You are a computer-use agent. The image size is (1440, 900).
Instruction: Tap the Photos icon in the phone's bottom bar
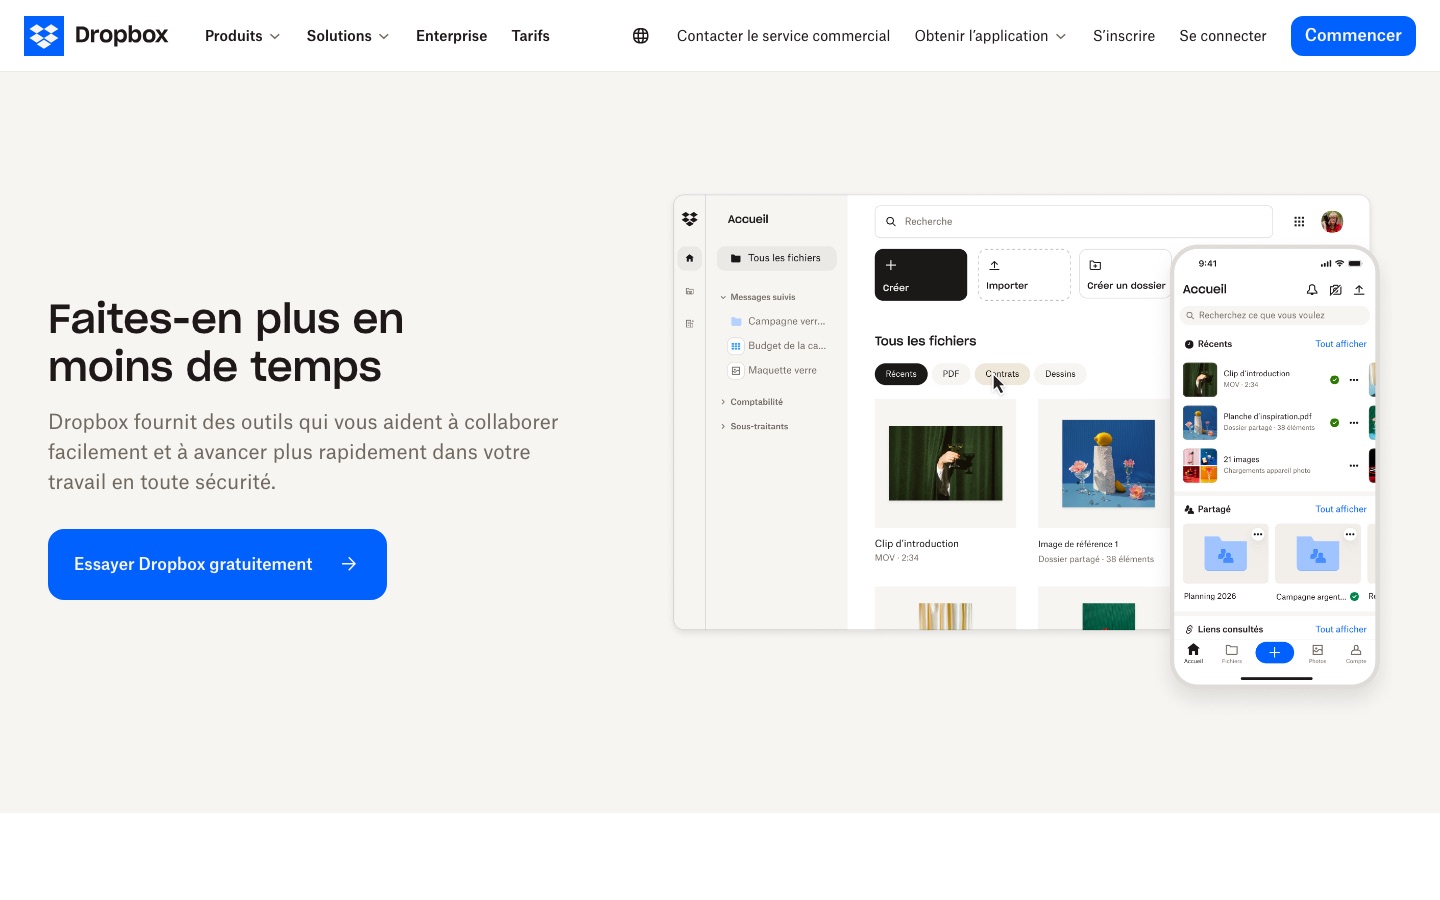(x=1318, y=653)
